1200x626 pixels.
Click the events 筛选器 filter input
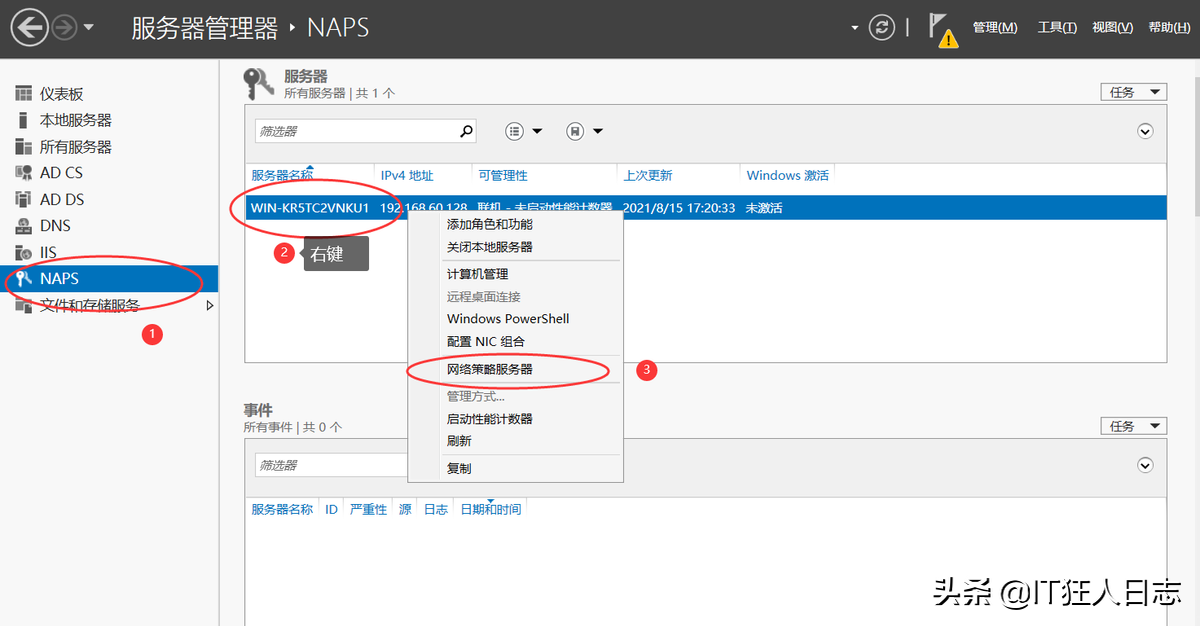click(x=331, y=465)
